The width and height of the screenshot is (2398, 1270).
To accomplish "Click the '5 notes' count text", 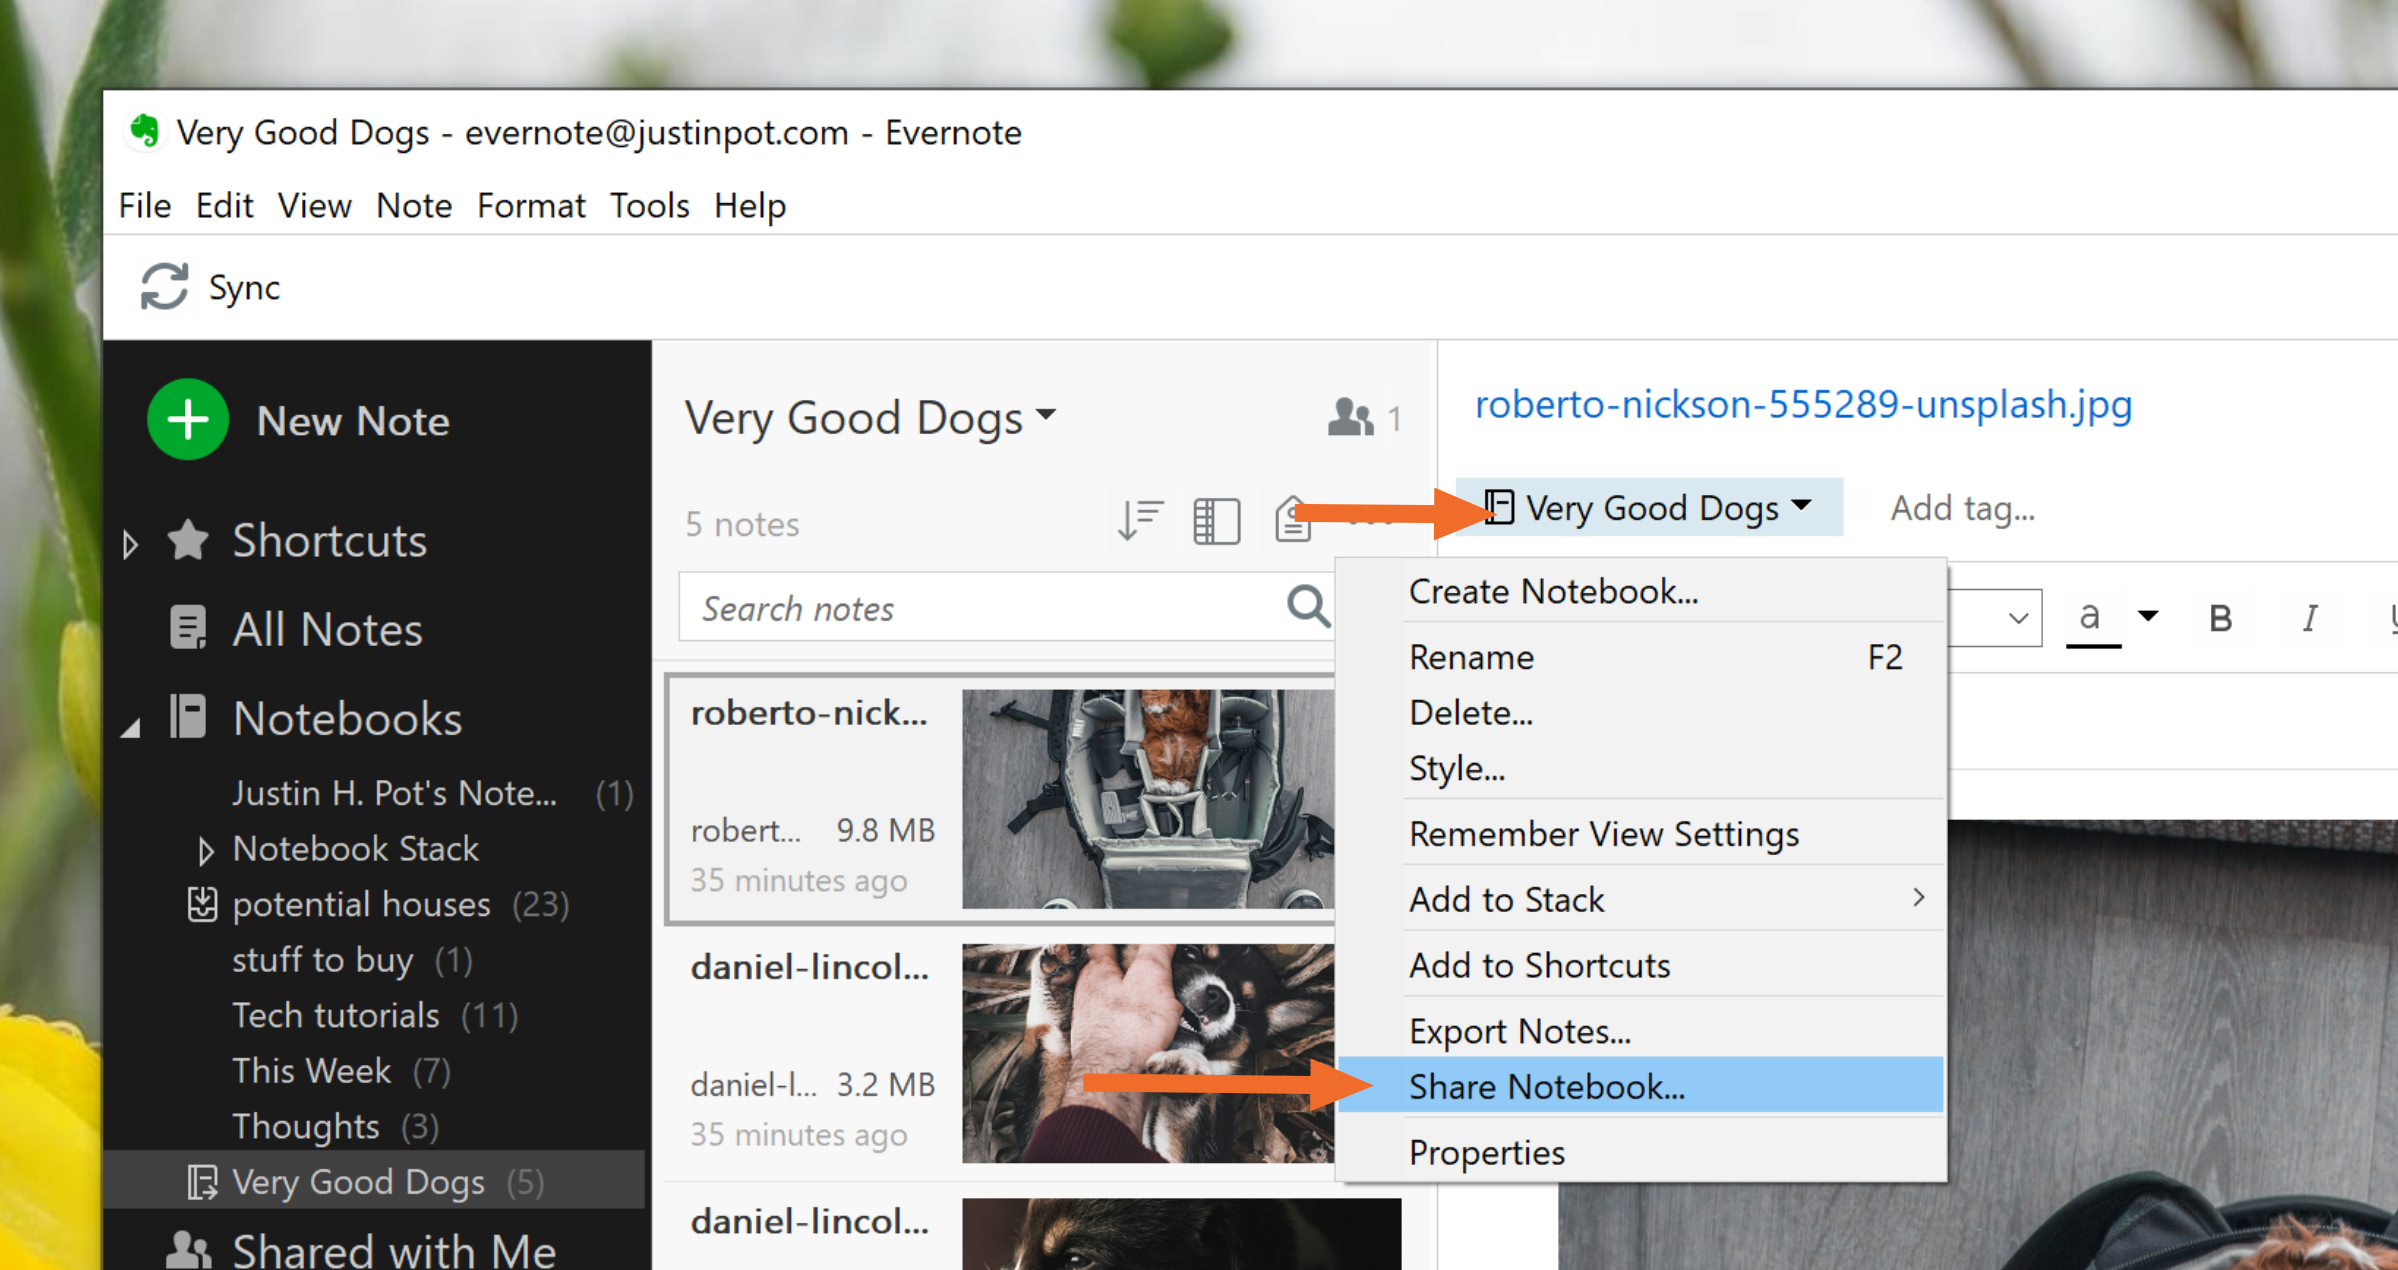I will point(742,524).
